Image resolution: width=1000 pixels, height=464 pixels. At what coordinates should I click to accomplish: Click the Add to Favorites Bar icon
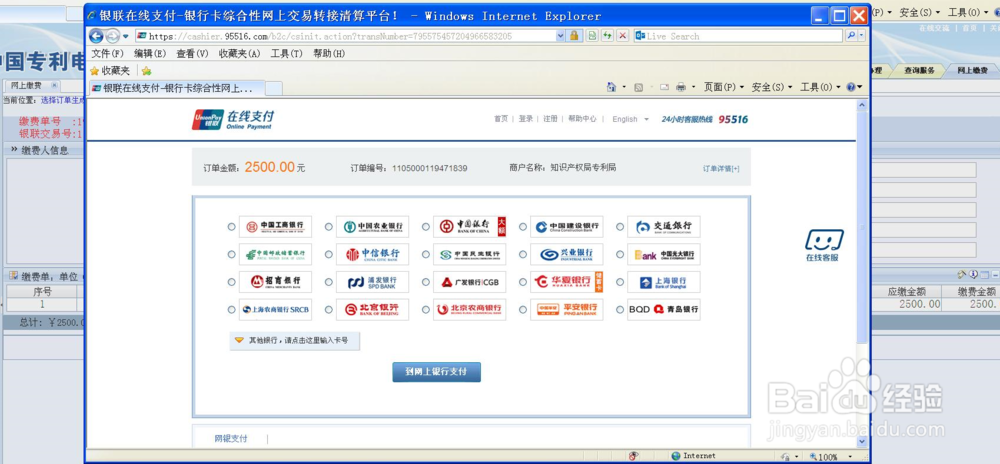(x=146, y=71)
